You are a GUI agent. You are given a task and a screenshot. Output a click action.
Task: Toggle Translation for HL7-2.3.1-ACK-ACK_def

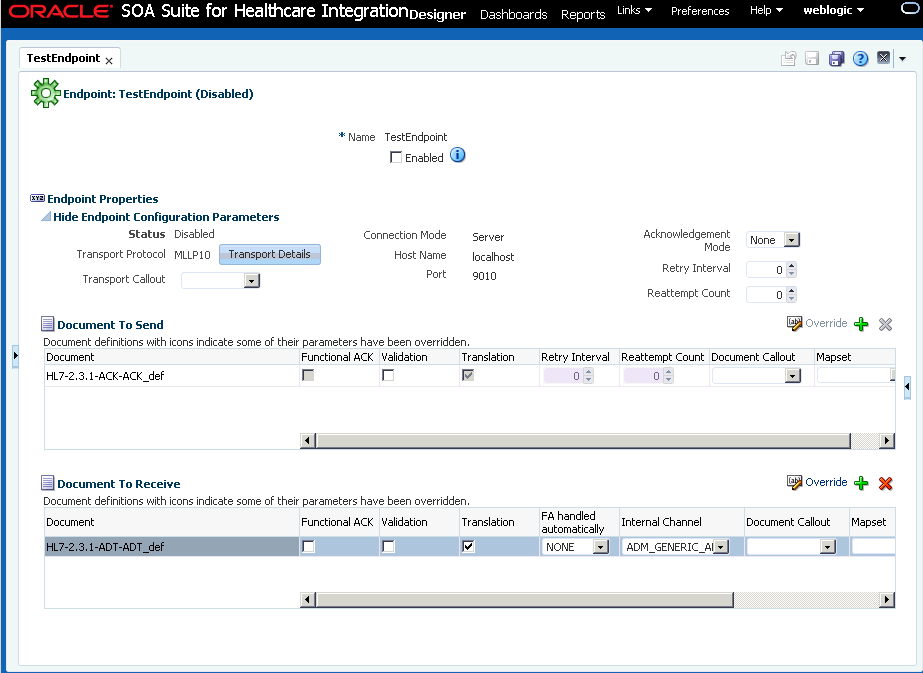468,375
